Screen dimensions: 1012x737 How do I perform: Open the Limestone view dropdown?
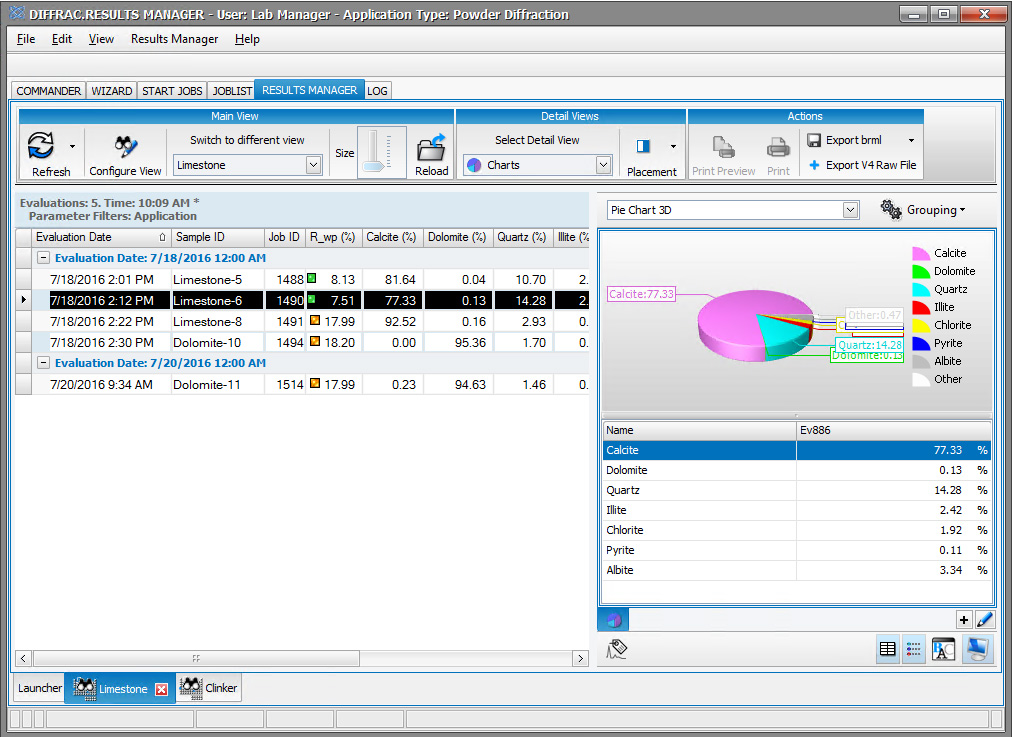(313, 165)
